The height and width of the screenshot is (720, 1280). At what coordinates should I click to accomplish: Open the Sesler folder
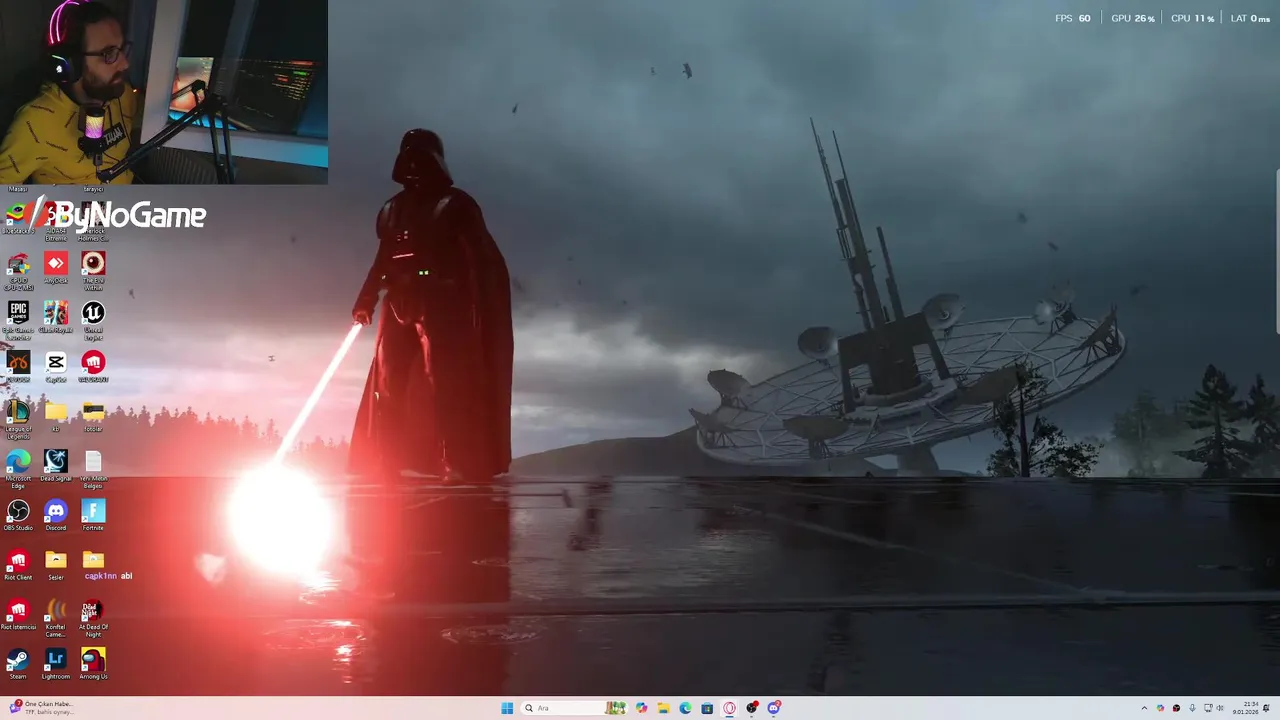(x=56, y=564)
